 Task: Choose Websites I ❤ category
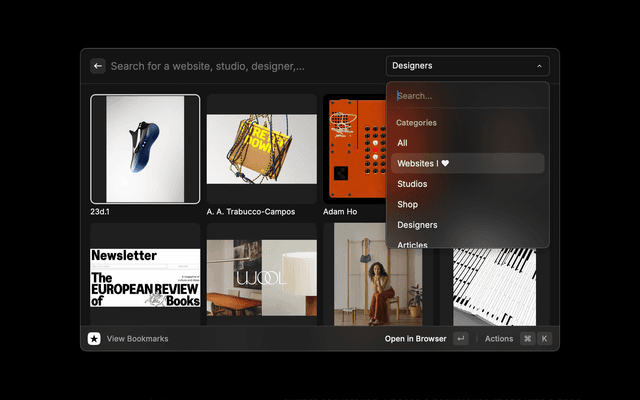click(x=423, y=163)
